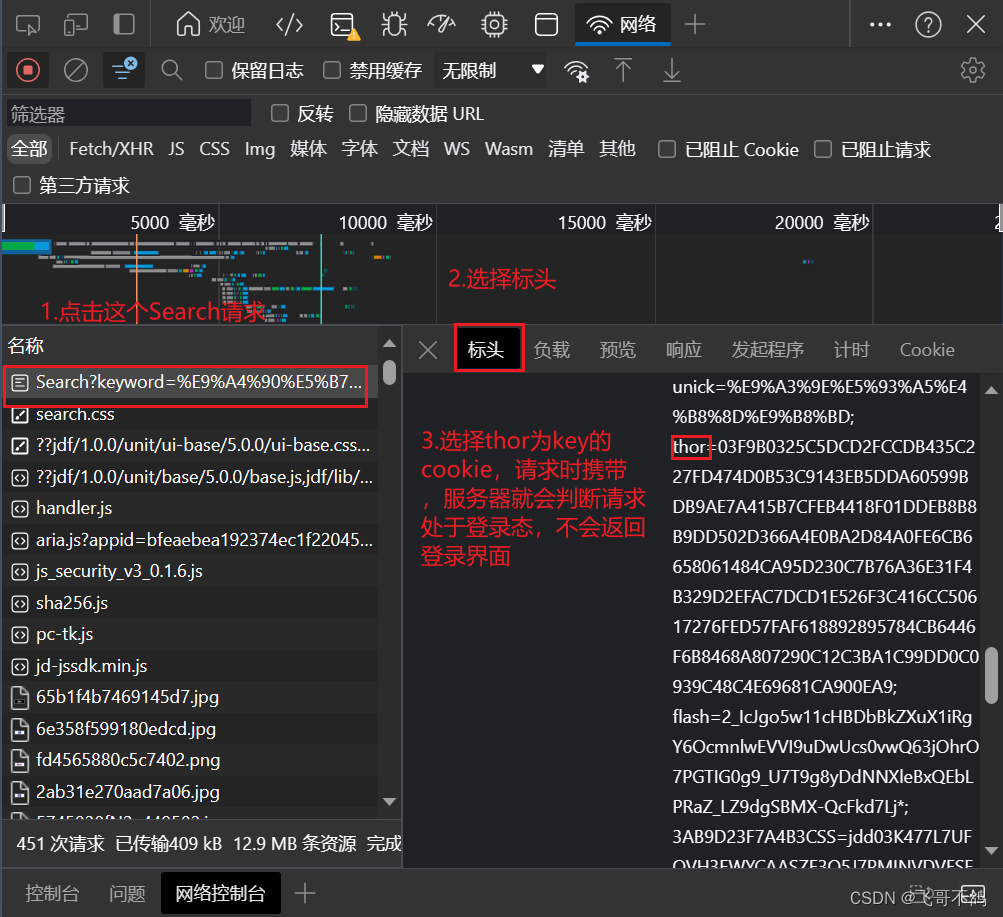
Task: Toggle device emulation icon
Action: coord(76,25)
